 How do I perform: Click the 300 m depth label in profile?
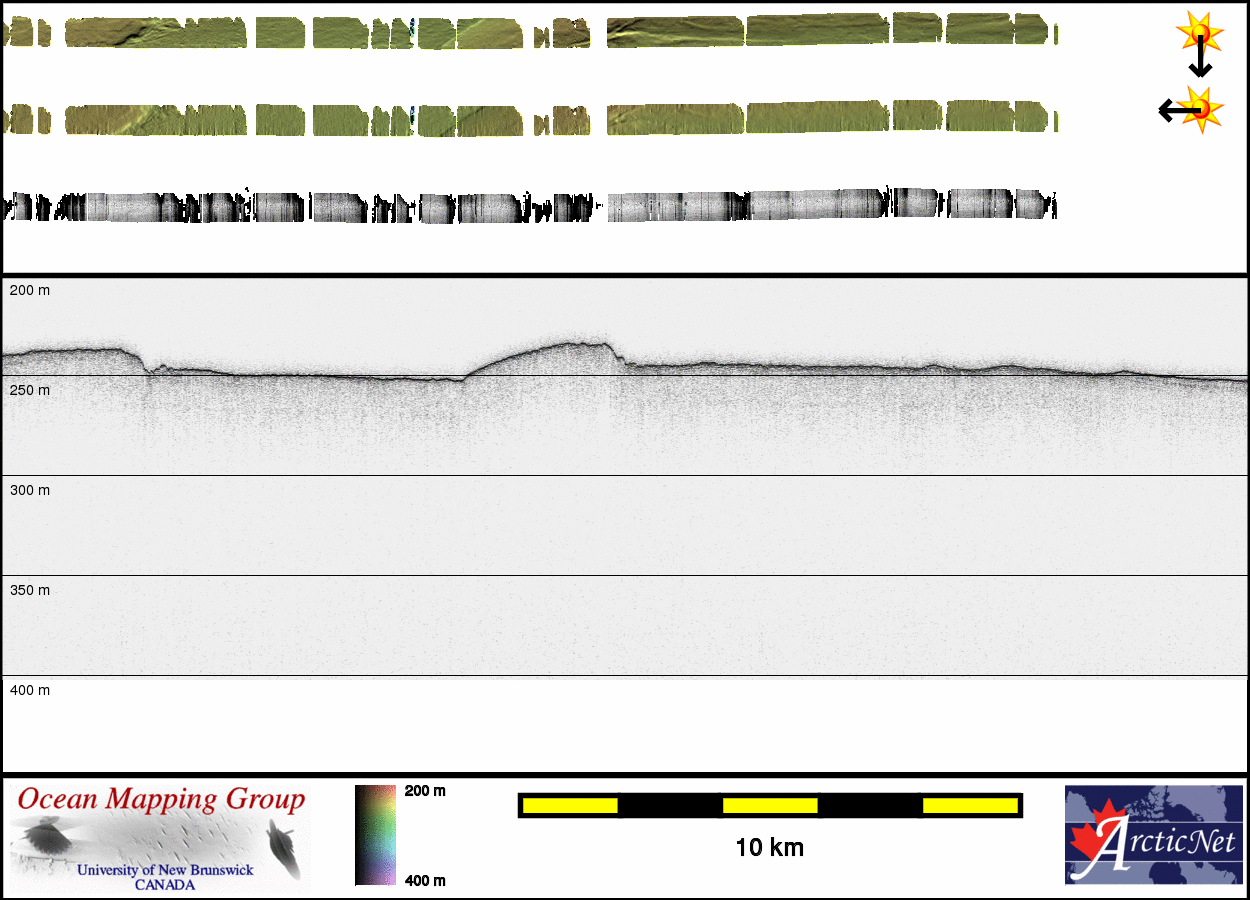coord(30,490)
